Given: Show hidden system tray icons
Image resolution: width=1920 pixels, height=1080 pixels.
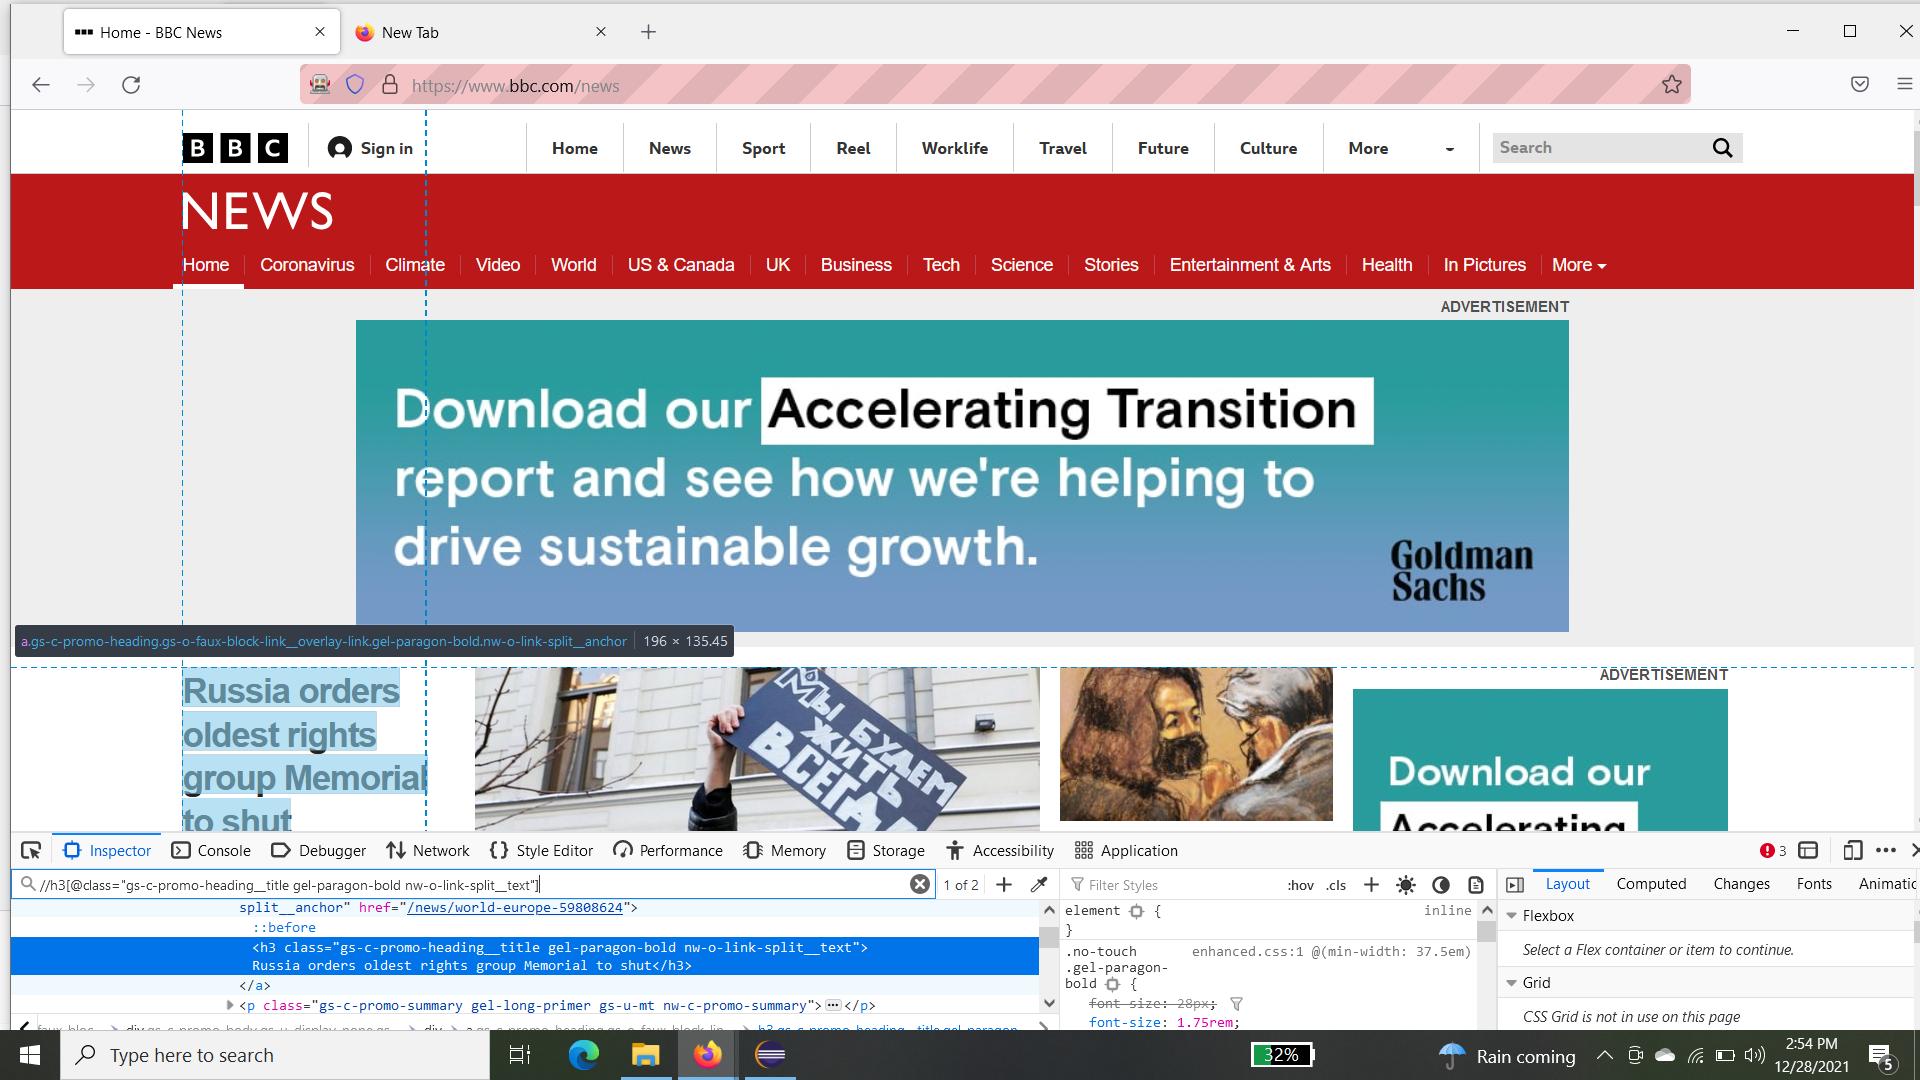Looking at the screenshot, I should 1604,1055.
